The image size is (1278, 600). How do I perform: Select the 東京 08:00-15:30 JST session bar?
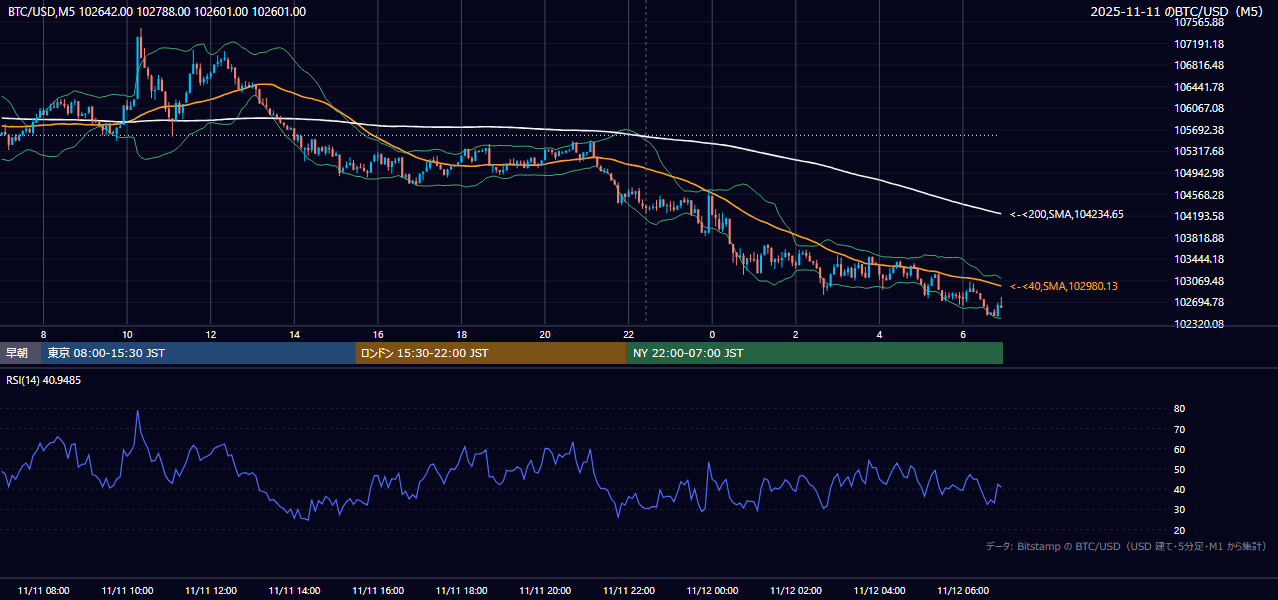pos(199,353)
